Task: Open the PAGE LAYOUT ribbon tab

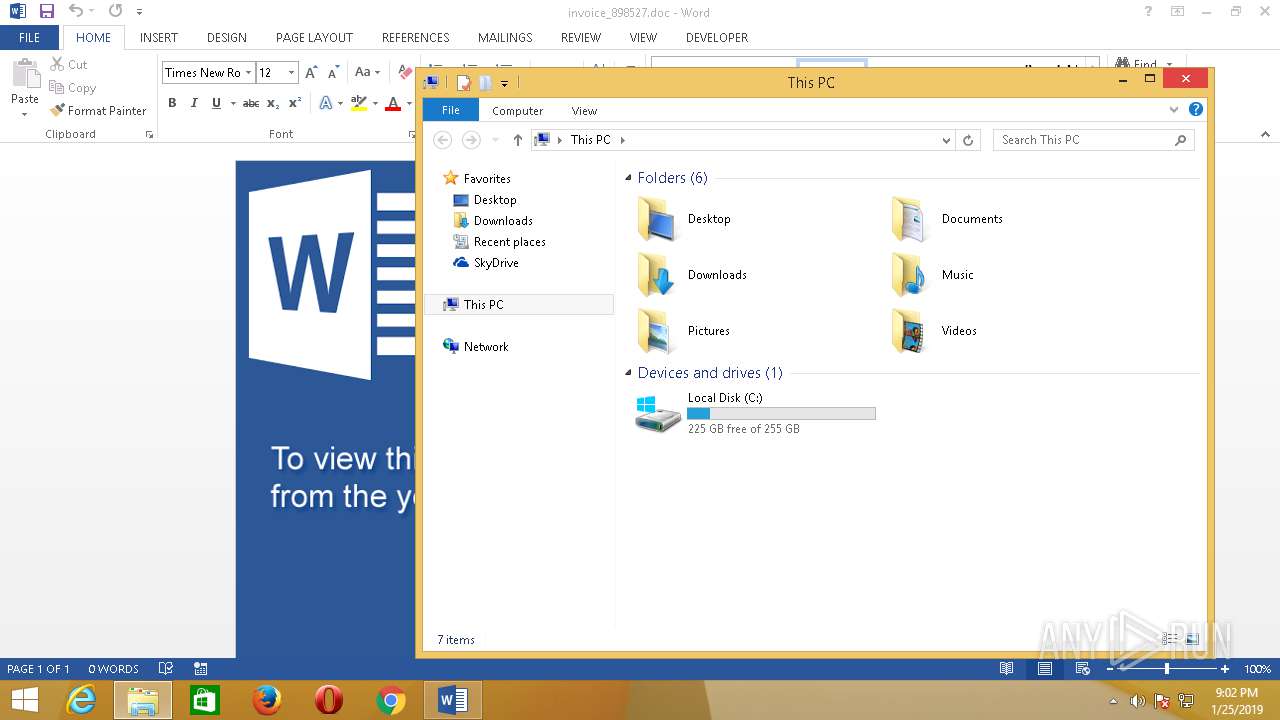Action: click(x=314, y=37)
